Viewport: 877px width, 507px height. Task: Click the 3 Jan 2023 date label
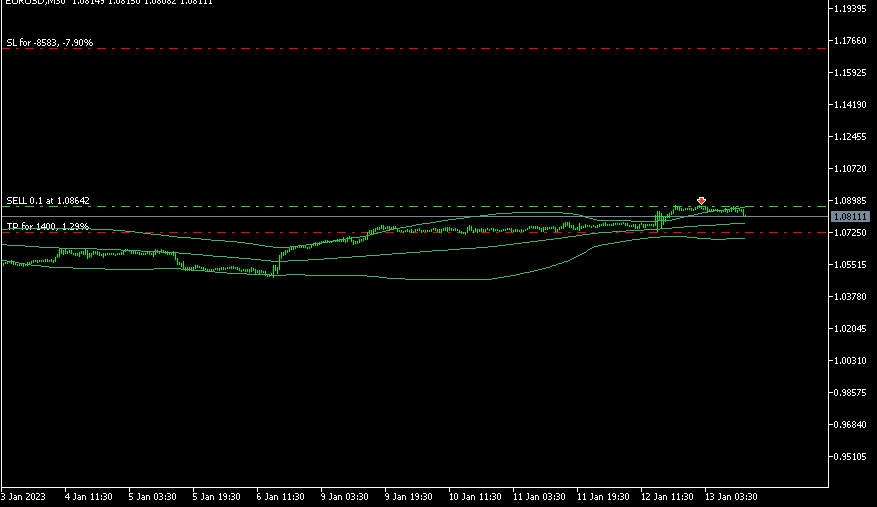(25, 496)
